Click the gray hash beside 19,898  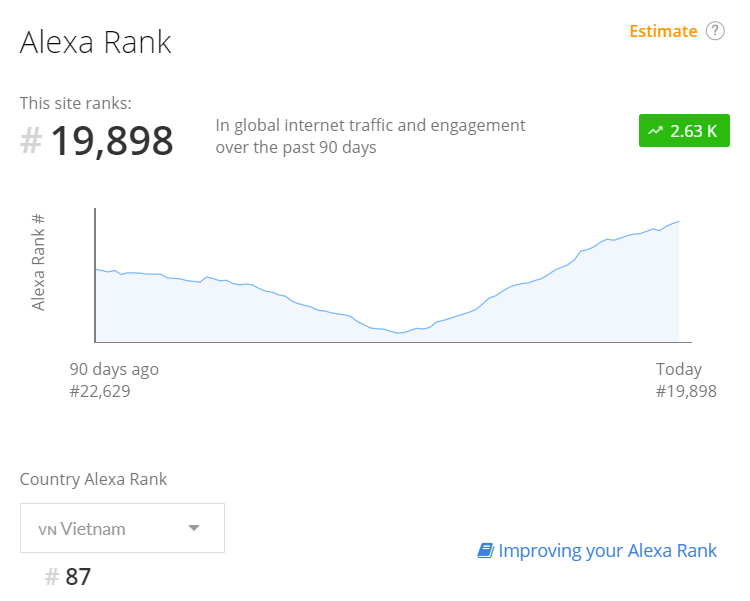(31, 141)
